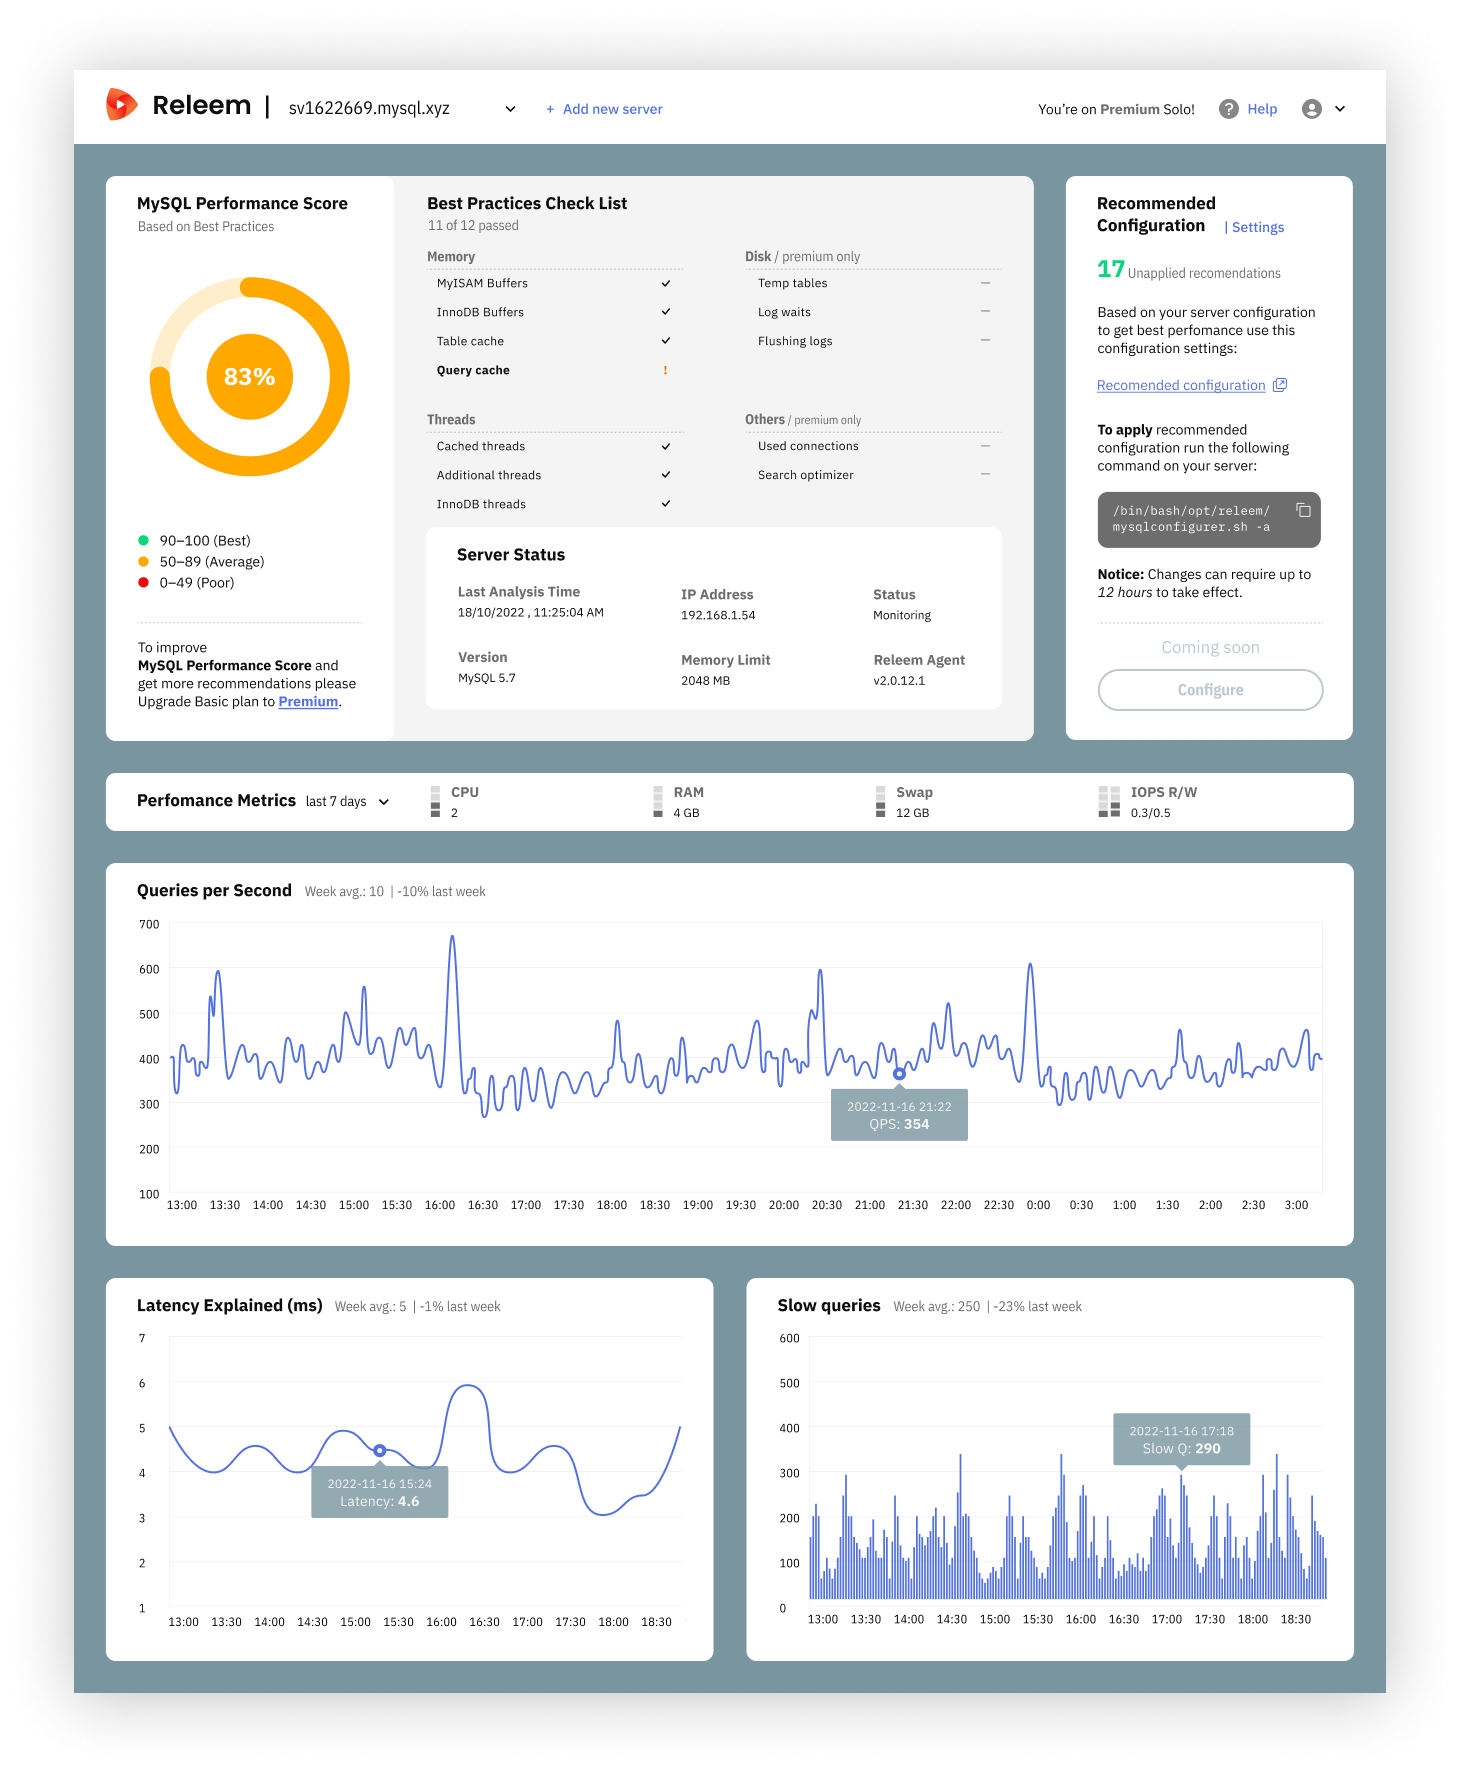Click the Last Analysis Time 18/10/2022 value
1460x1771 pixels.
[x=531, y=613]
